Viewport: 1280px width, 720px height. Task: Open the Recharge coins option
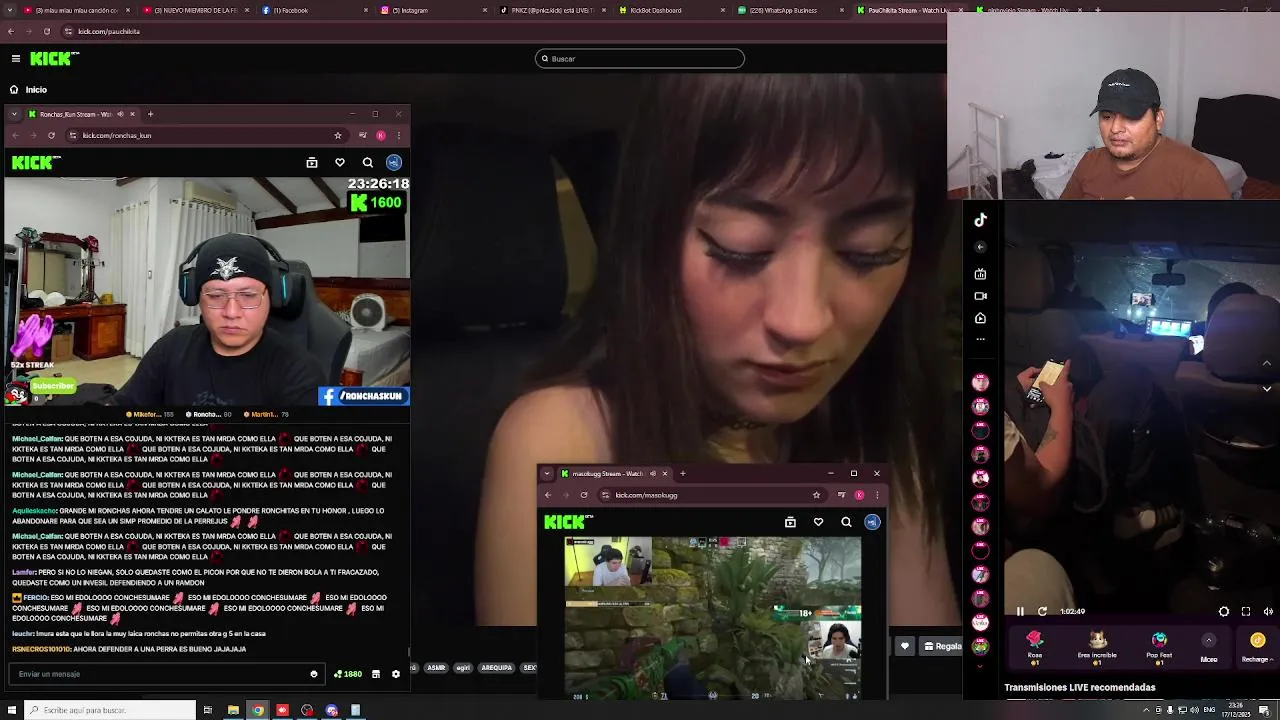tap(1257, 646)
